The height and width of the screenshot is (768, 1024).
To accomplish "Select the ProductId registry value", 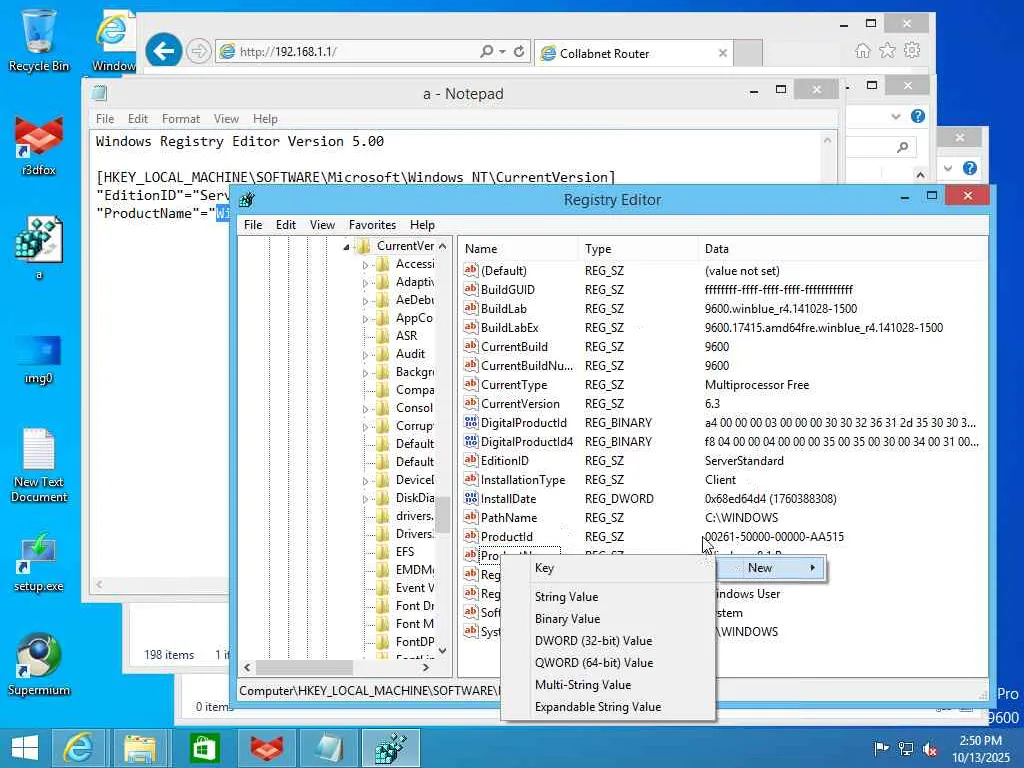I will pos(506,537).
